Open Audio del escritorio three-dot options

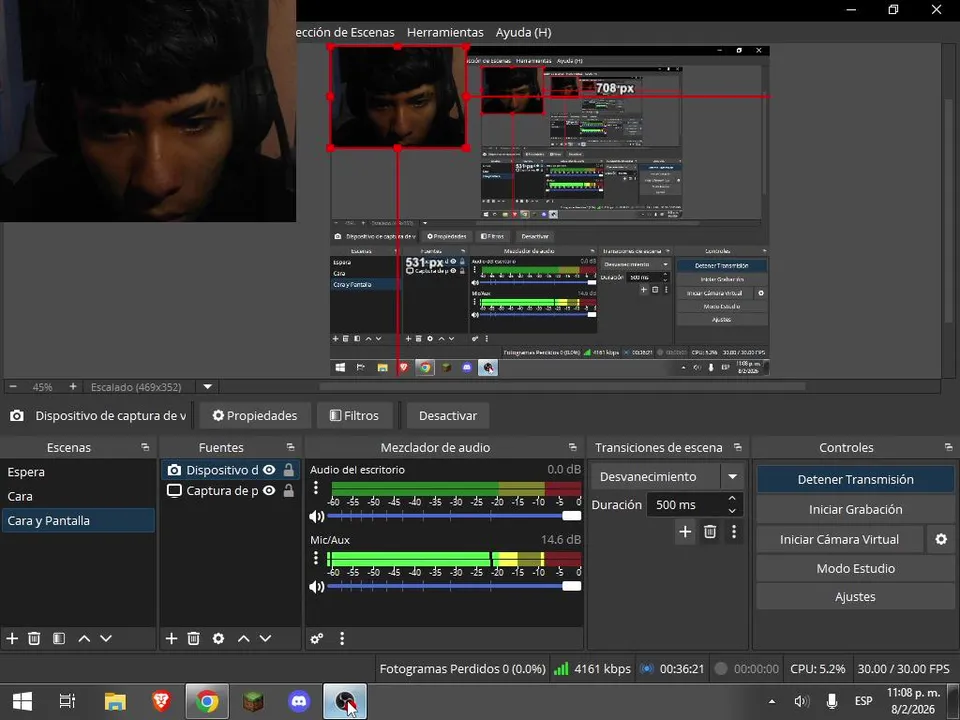point(316,487)
